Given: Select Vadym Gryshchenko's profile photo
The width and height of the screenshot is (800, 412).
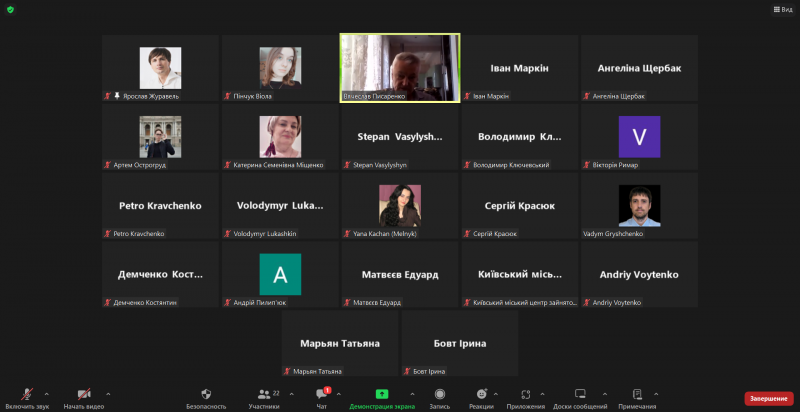Looking at the screenshot, I should coord(639,205).
